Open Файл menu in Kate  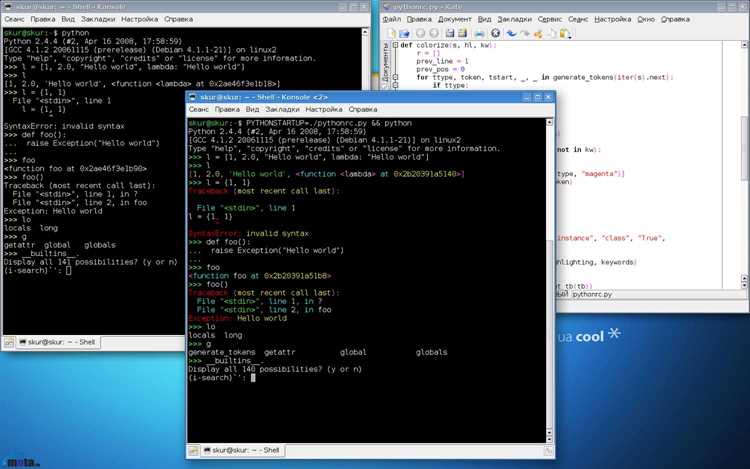[392, 19]
